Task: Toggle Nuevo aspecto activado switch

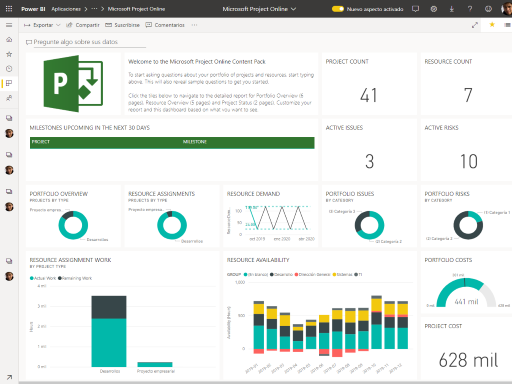Action: point(338,9)
